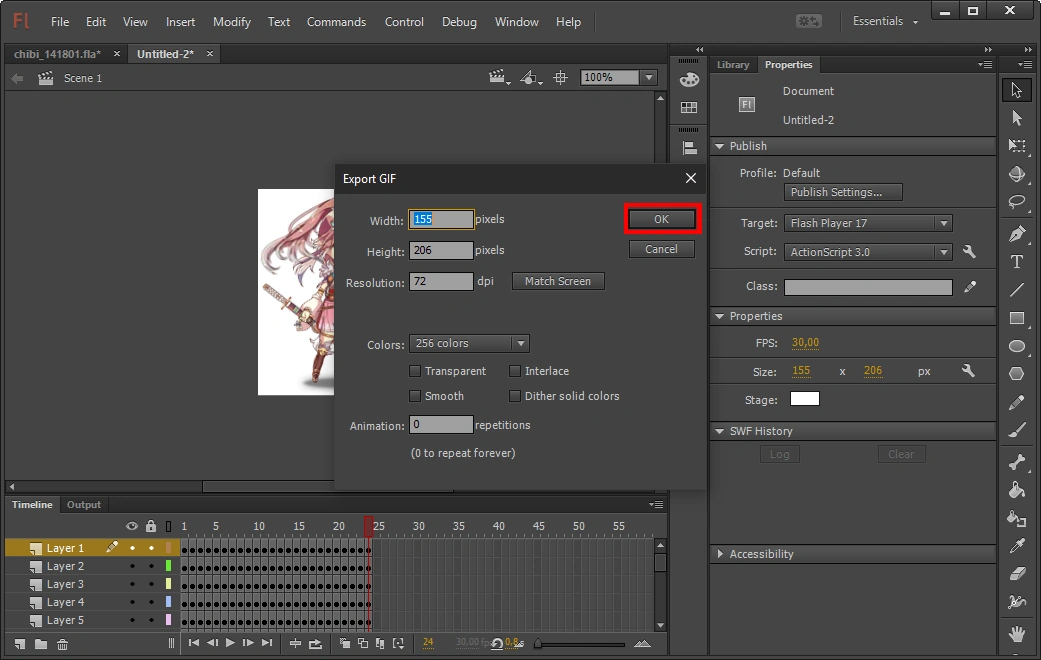Viewport: 1041px width, 660px height.
Task: Expand the Accessibility section
Action: click(761, 554)
